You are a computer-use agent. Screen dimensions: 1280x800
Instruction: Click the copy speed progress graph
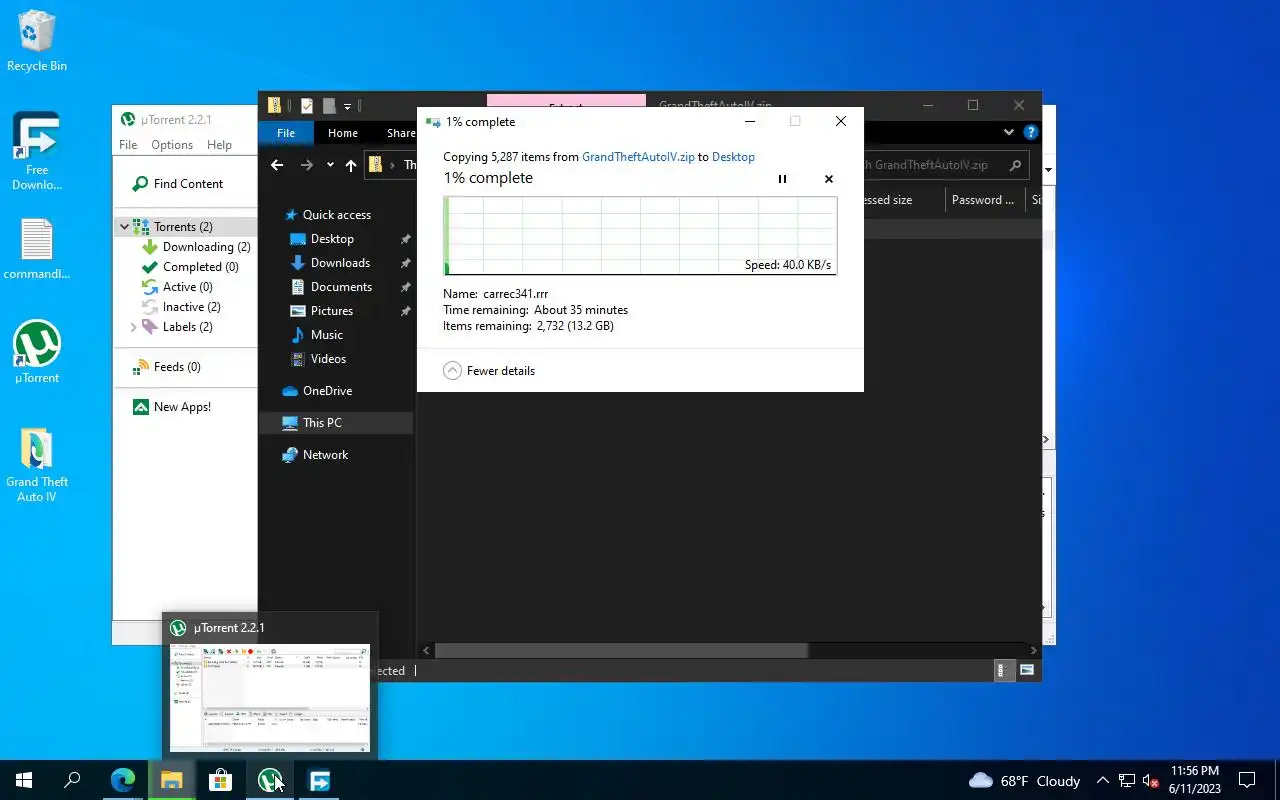point(640,235)
